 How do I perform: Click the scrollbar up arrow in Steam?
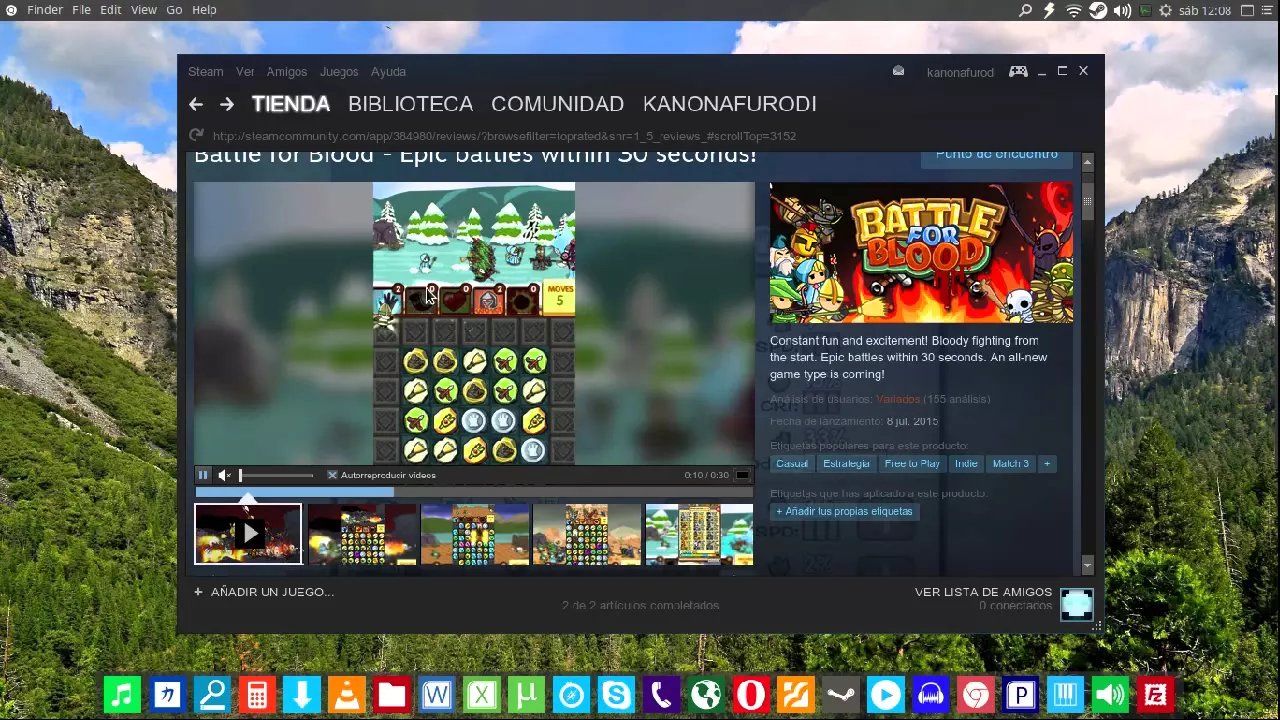[x=1087, y=162]
